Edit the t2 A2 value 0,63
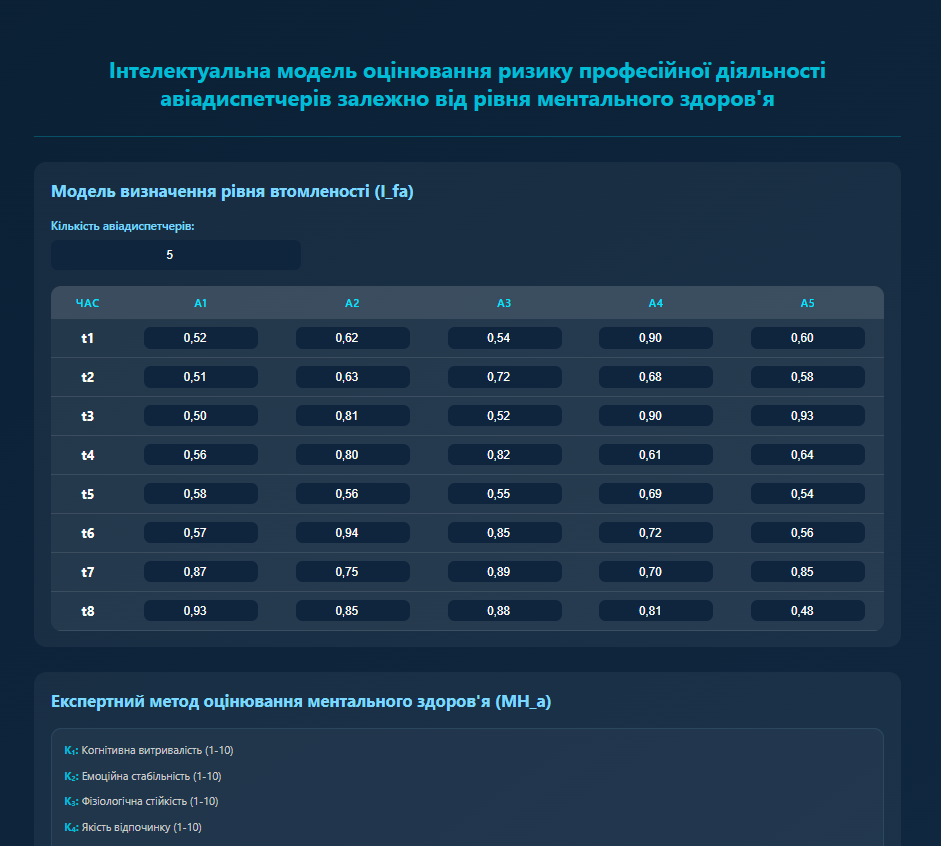 point(353,377)
